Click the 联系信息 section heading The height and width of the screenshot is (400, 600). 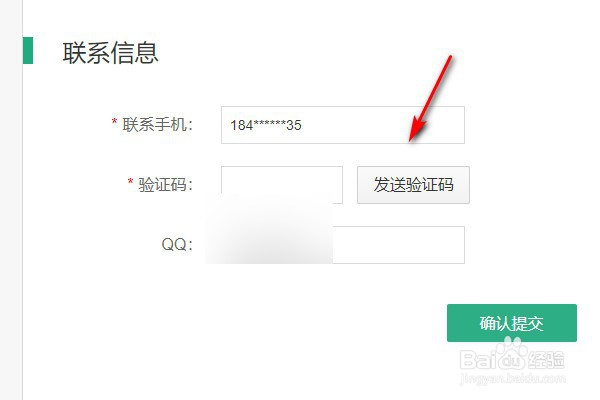[110, 52]
